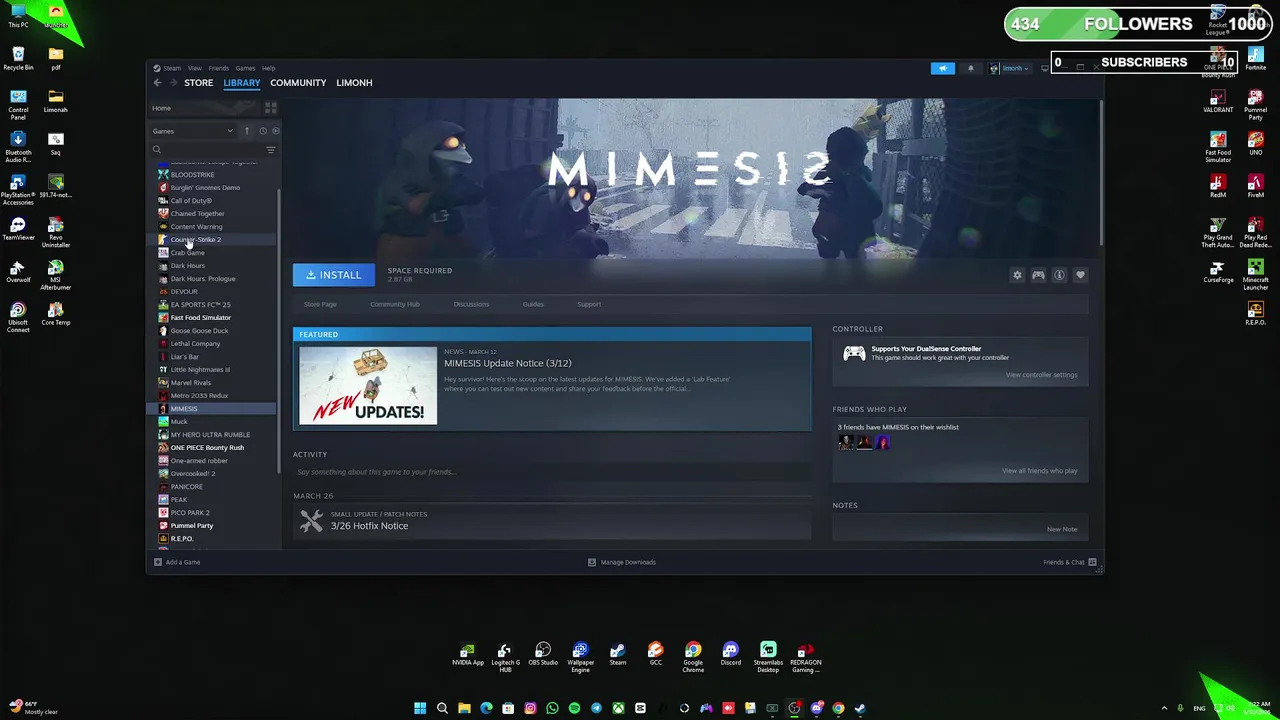This screenshot has height=720, width=1280.
Task: Open Discord desktop shortcut
Action: (x=731, y=655)
